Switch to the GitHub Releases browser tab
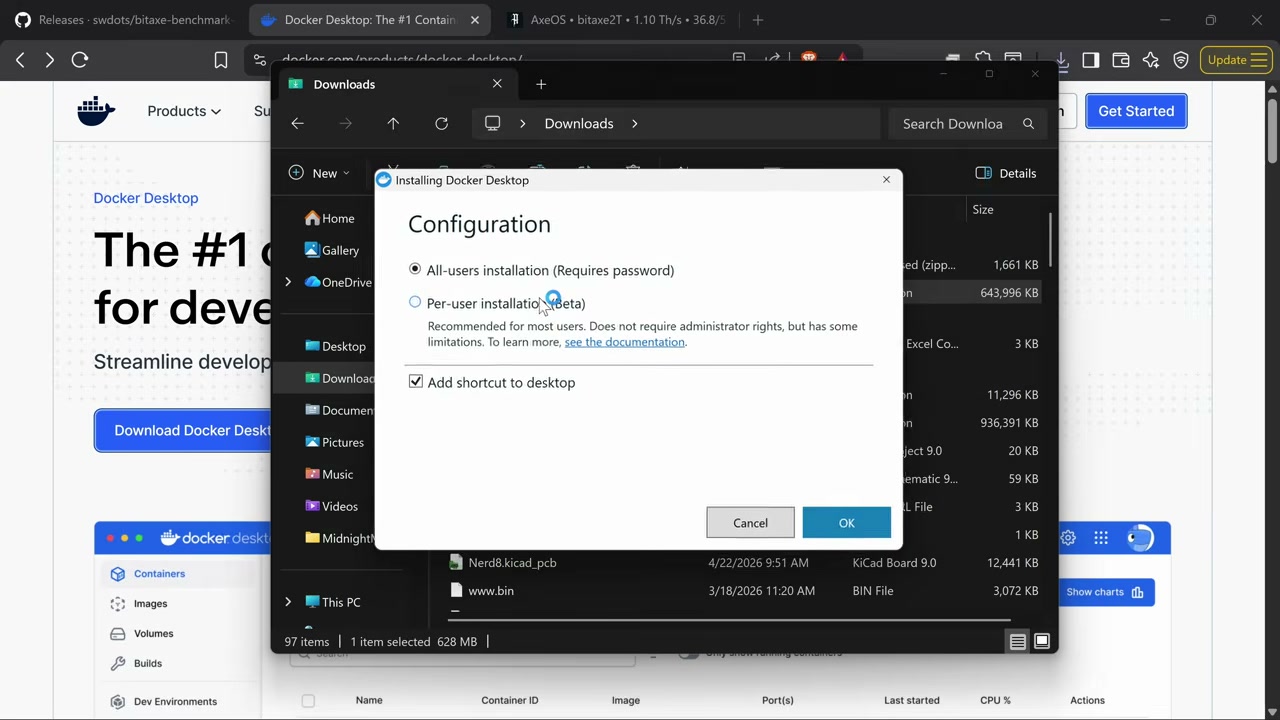The height and width of the screenshot is (720, 1280). click(x=122, y=20)
